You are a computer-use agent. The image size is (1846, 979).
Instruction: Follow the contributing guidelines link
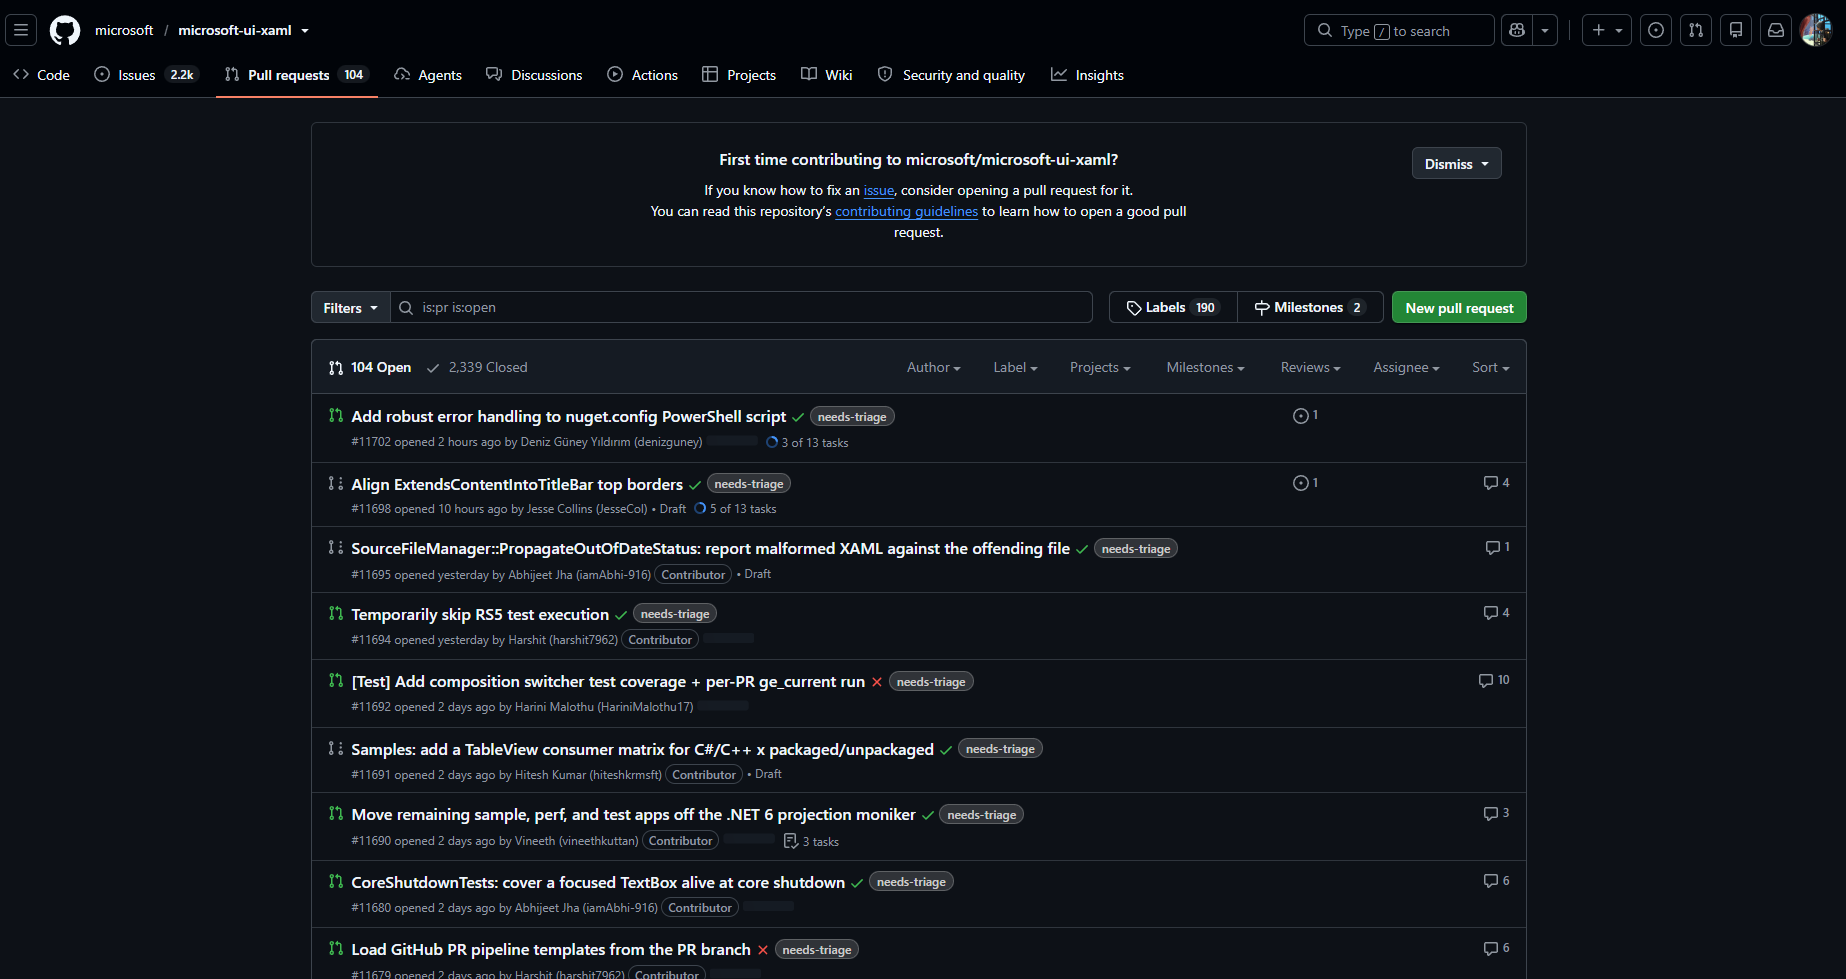pyautogui.click(x=906, y=212)
